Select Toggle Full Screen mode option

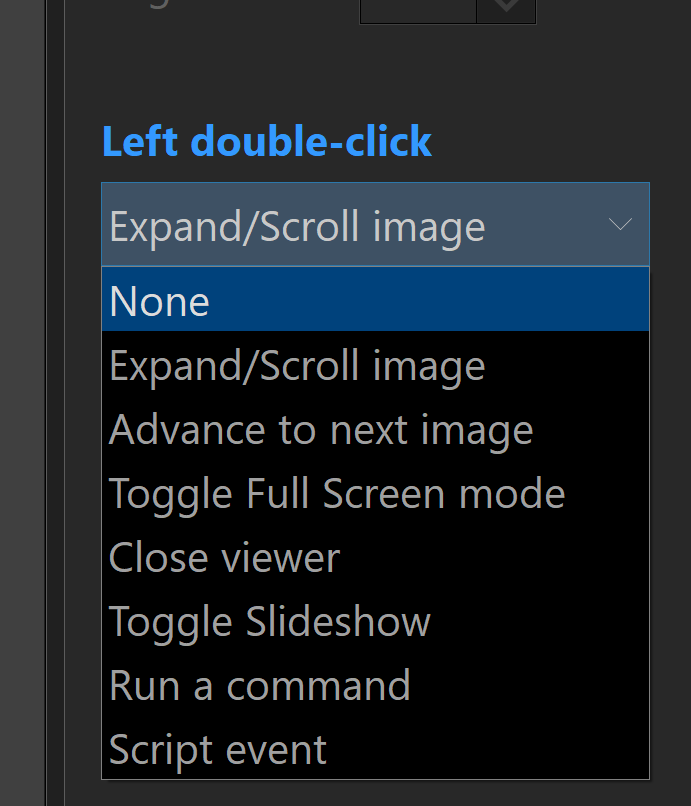(x=375, y=494)
